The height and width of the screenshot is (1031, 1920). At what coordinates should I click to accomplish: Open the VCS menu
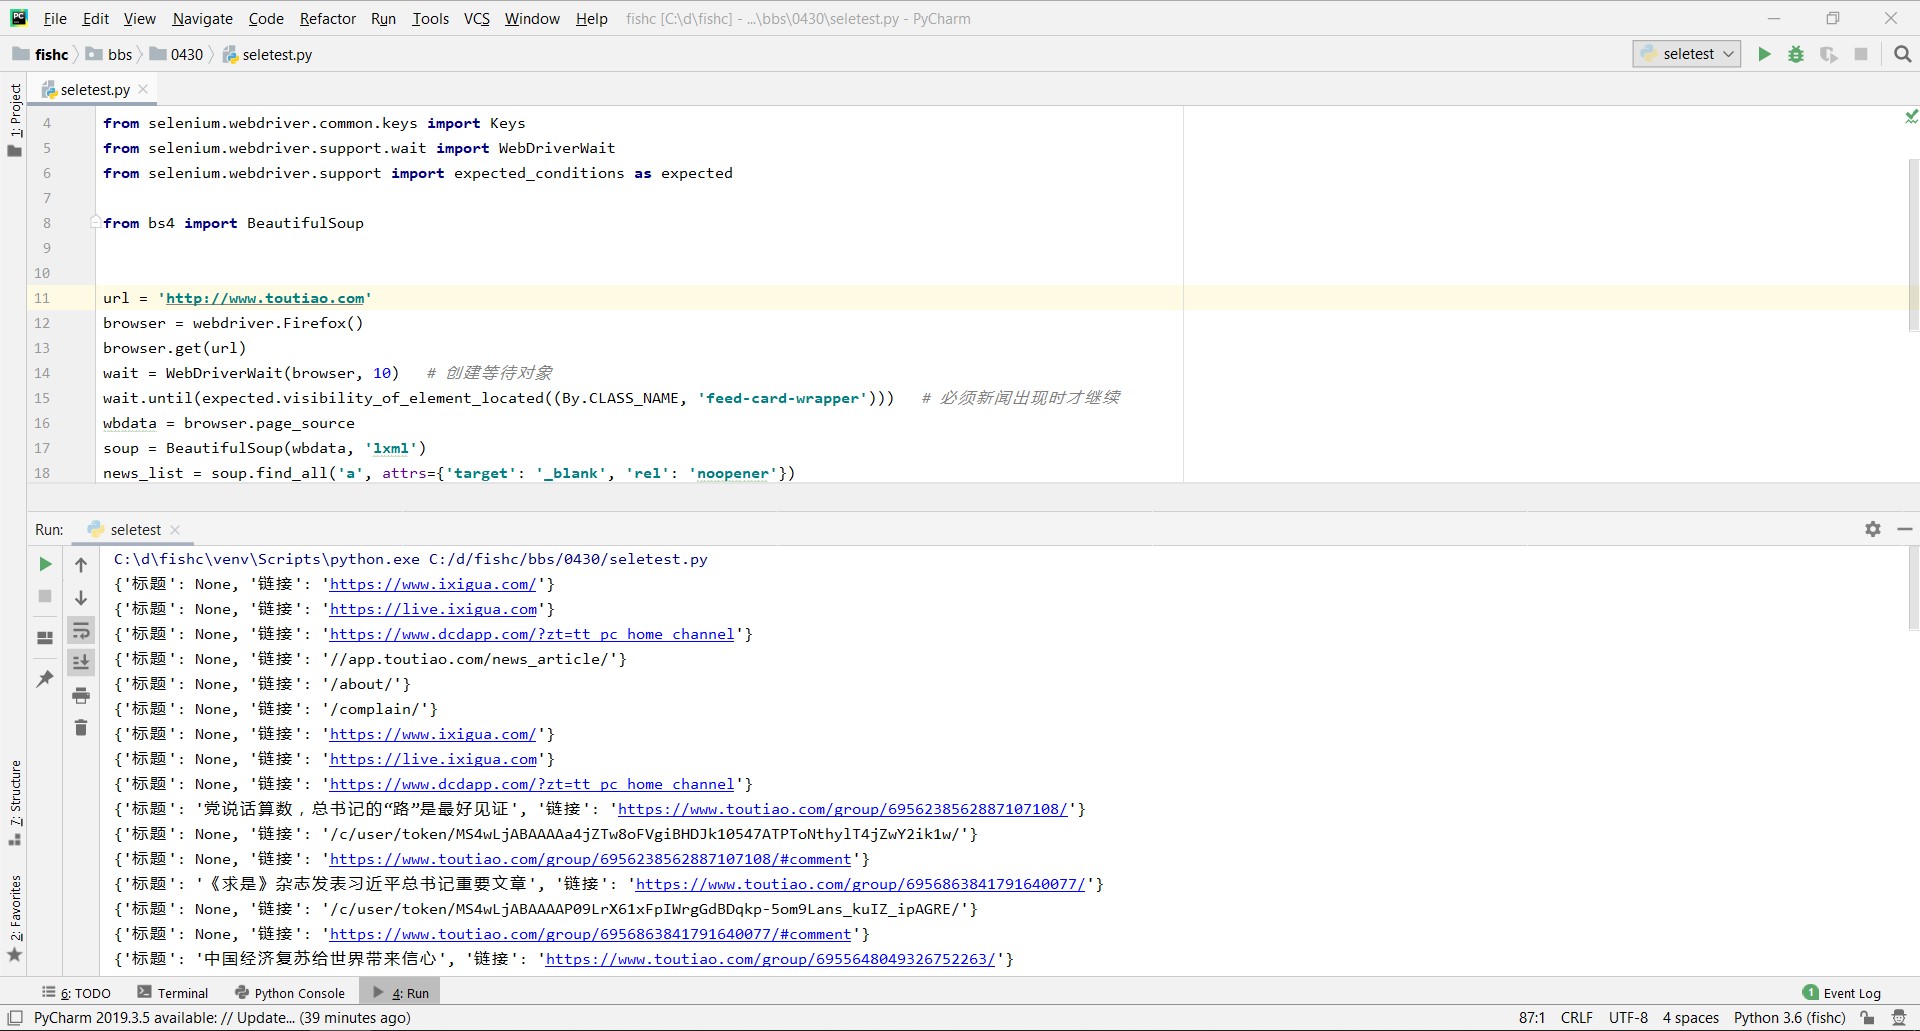pos(477,18)
